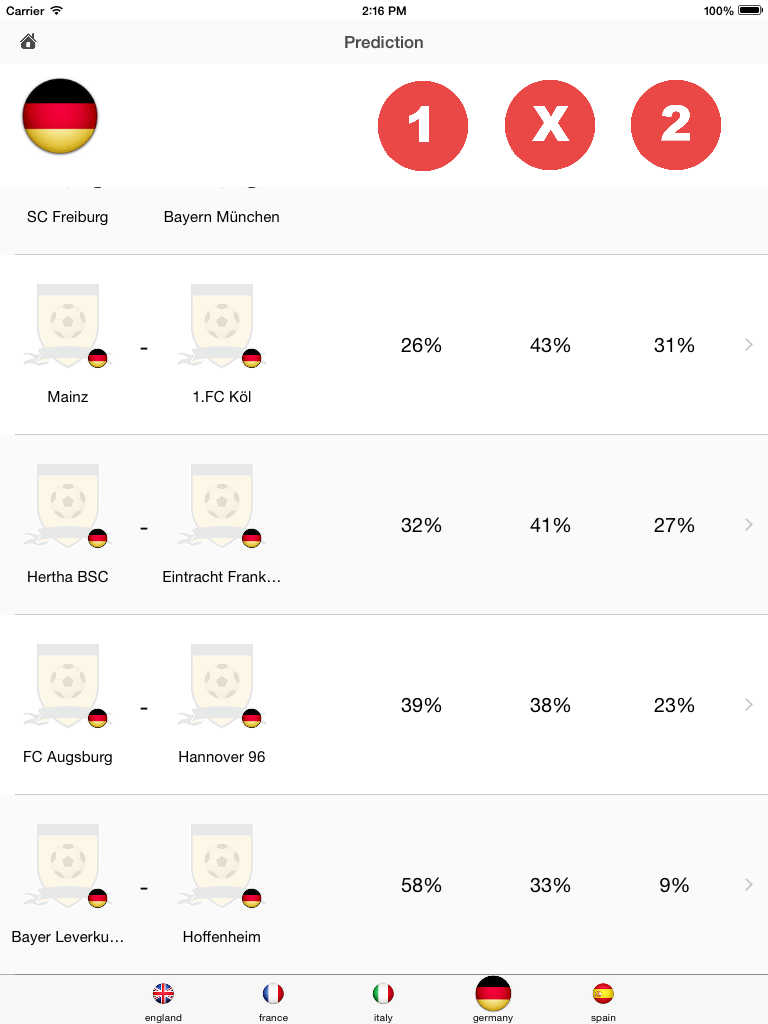Image resolution: width=768 pixels, height=1024 pixels.
Task: Tap the SC Freiburg team name
Action: 68,217
